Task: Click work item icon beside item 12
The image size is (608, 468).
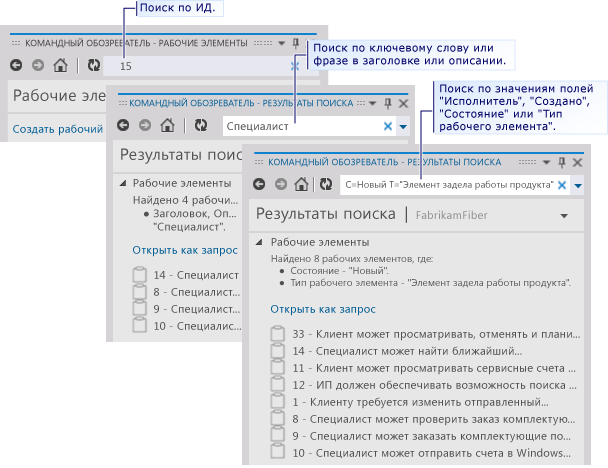Action: (x=278, y=385)
